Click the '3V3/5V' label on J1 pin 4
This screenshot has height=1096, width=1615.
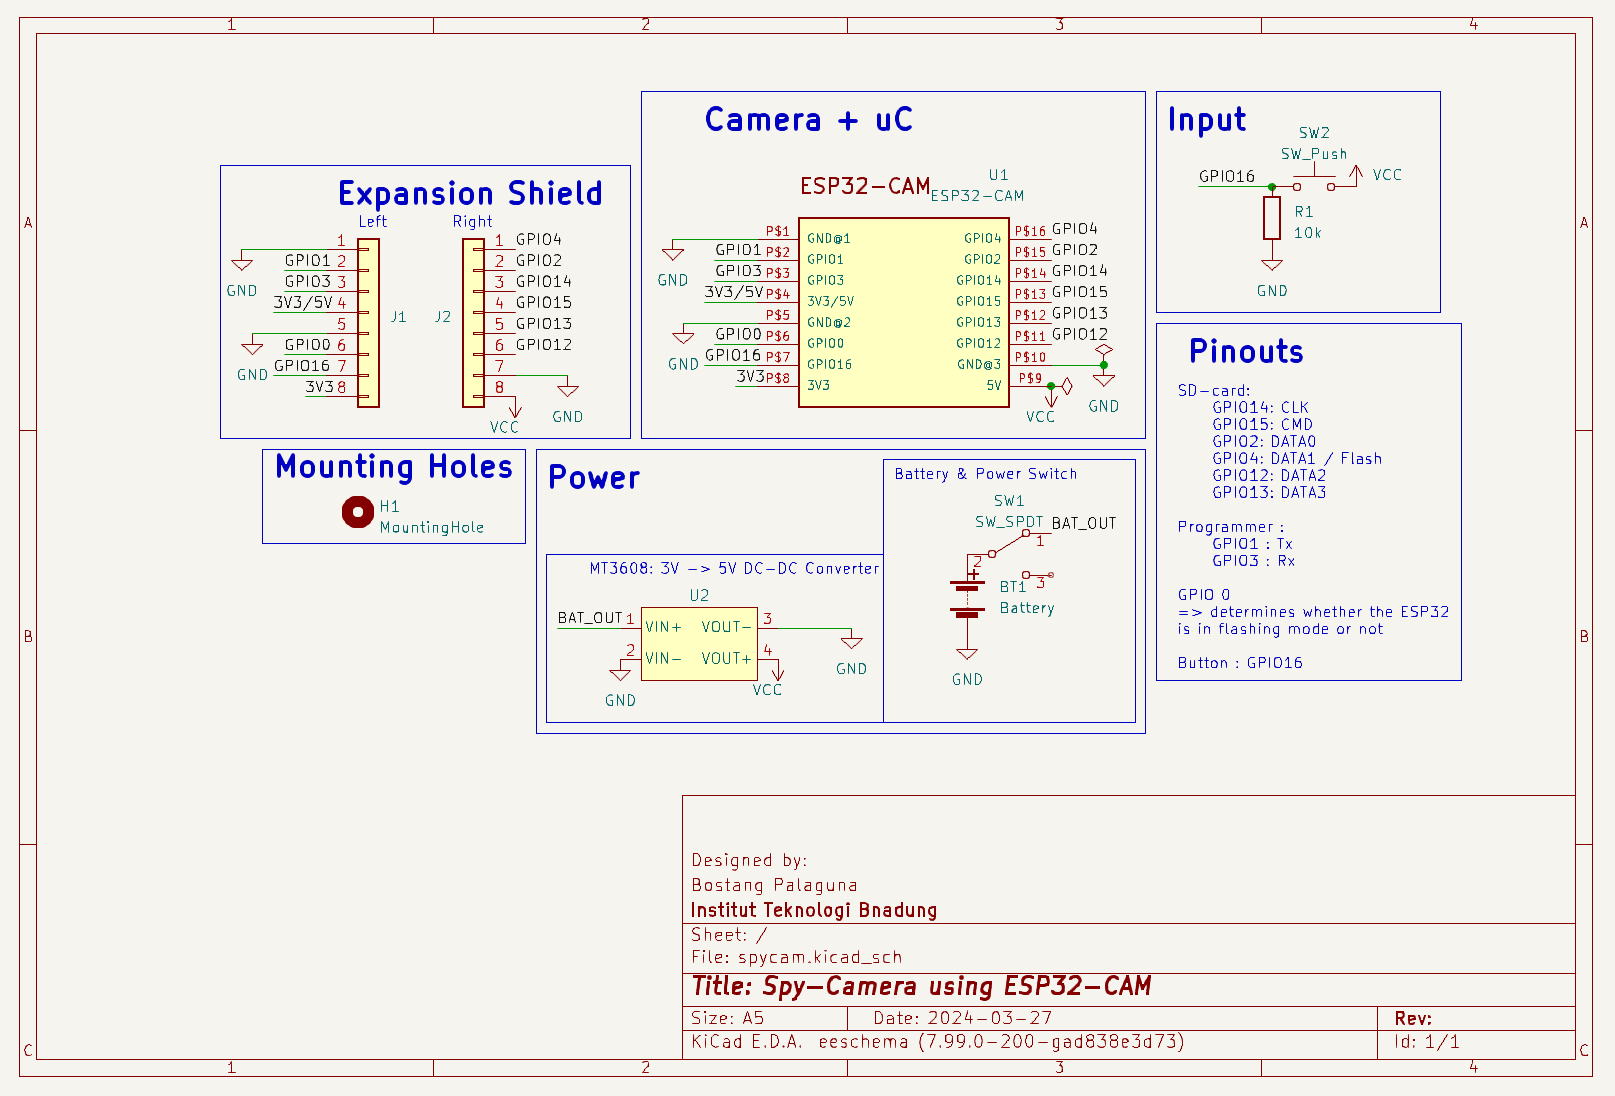point(303,302)
